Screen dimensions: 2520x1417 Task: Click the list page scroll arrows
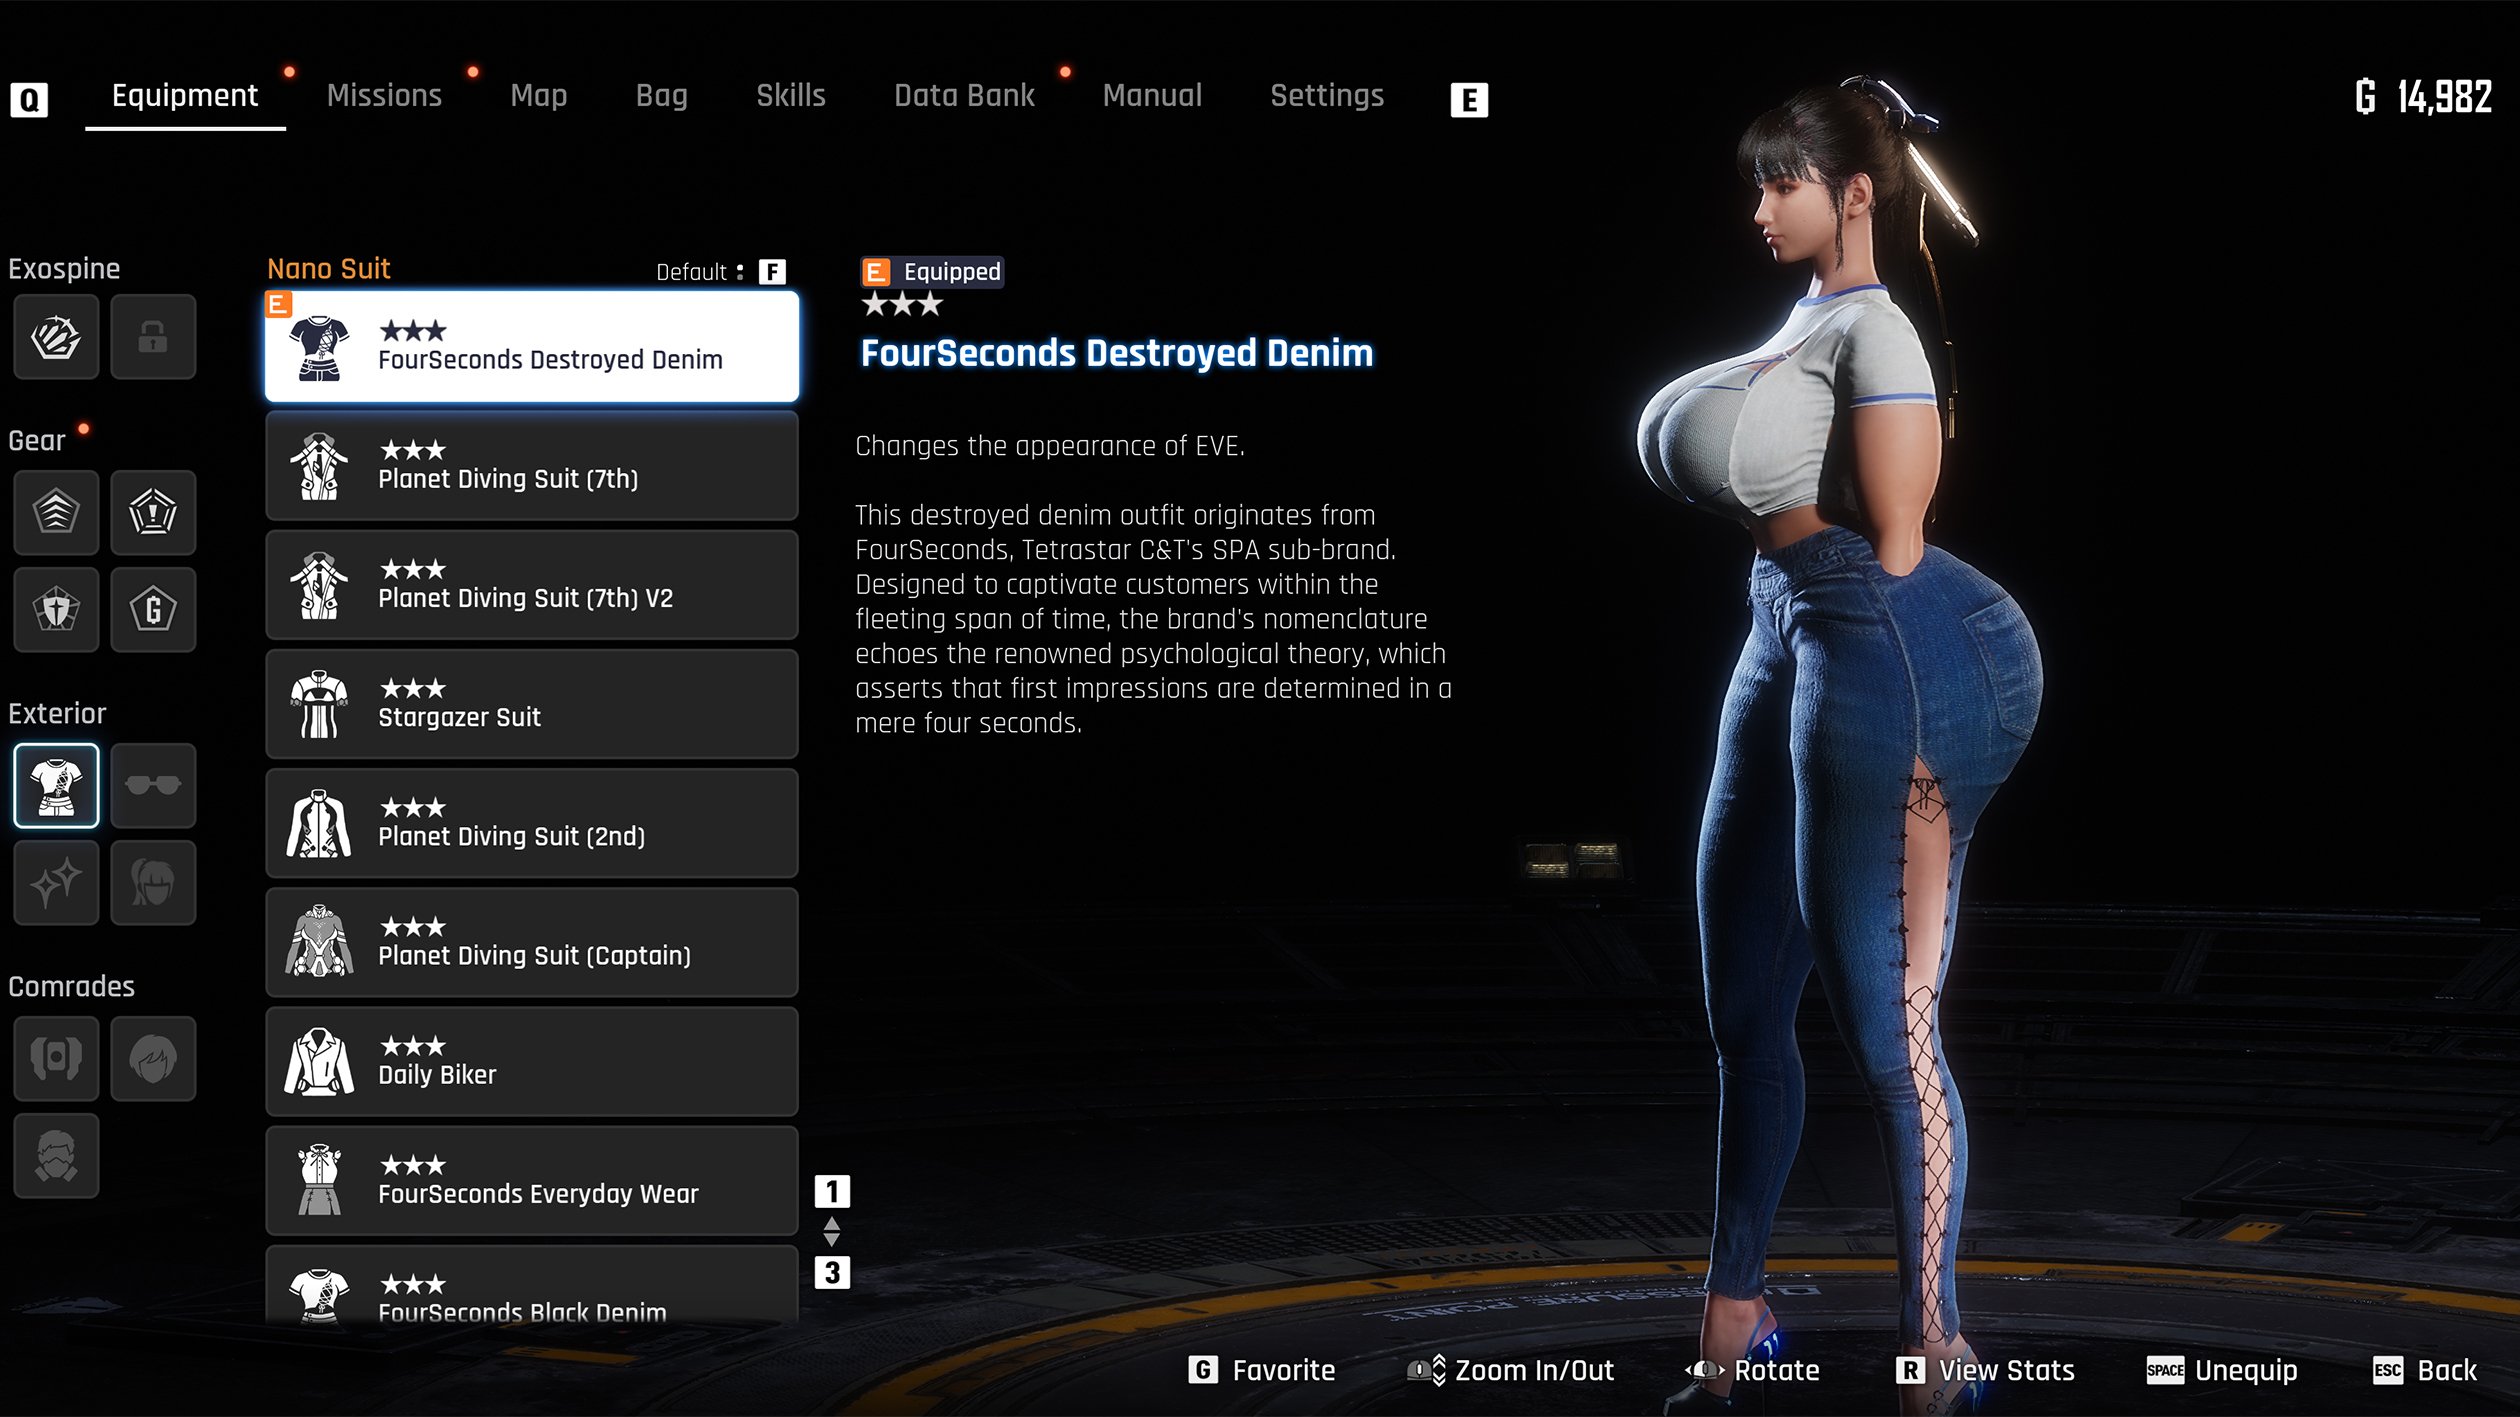[x=831, y=1232]
